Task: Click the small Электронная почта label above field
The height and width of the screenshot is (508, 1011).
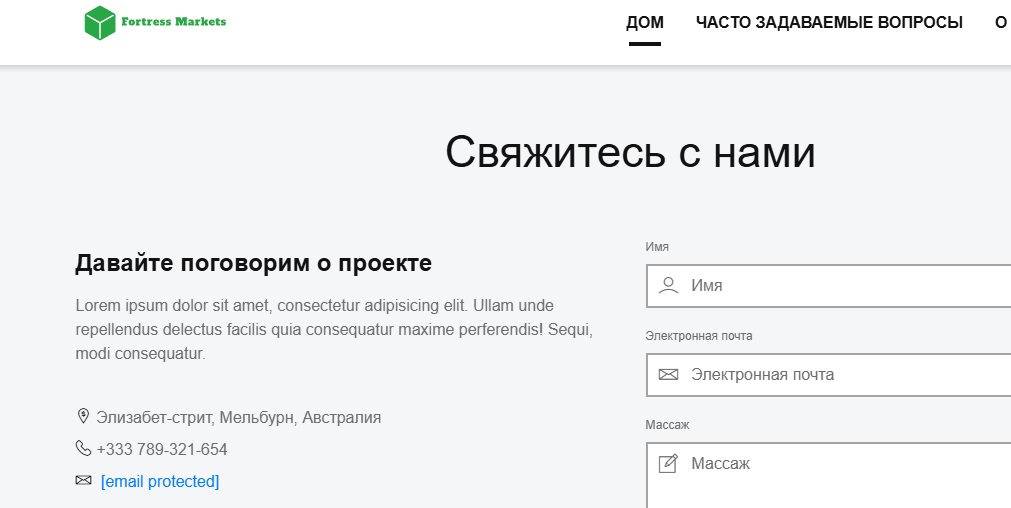Action: [x=699, y=336]
